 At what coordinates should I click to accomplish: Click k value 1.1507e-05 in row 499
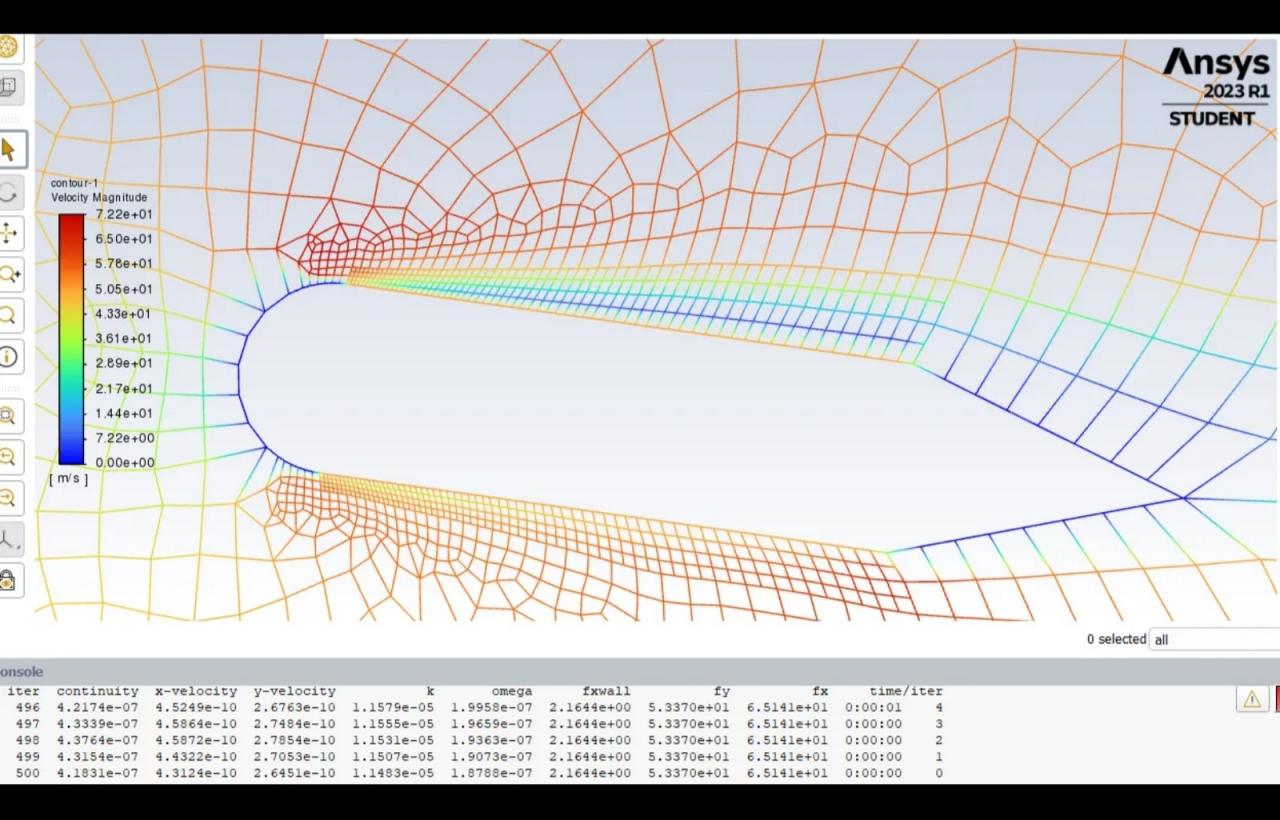pos(393,757)
